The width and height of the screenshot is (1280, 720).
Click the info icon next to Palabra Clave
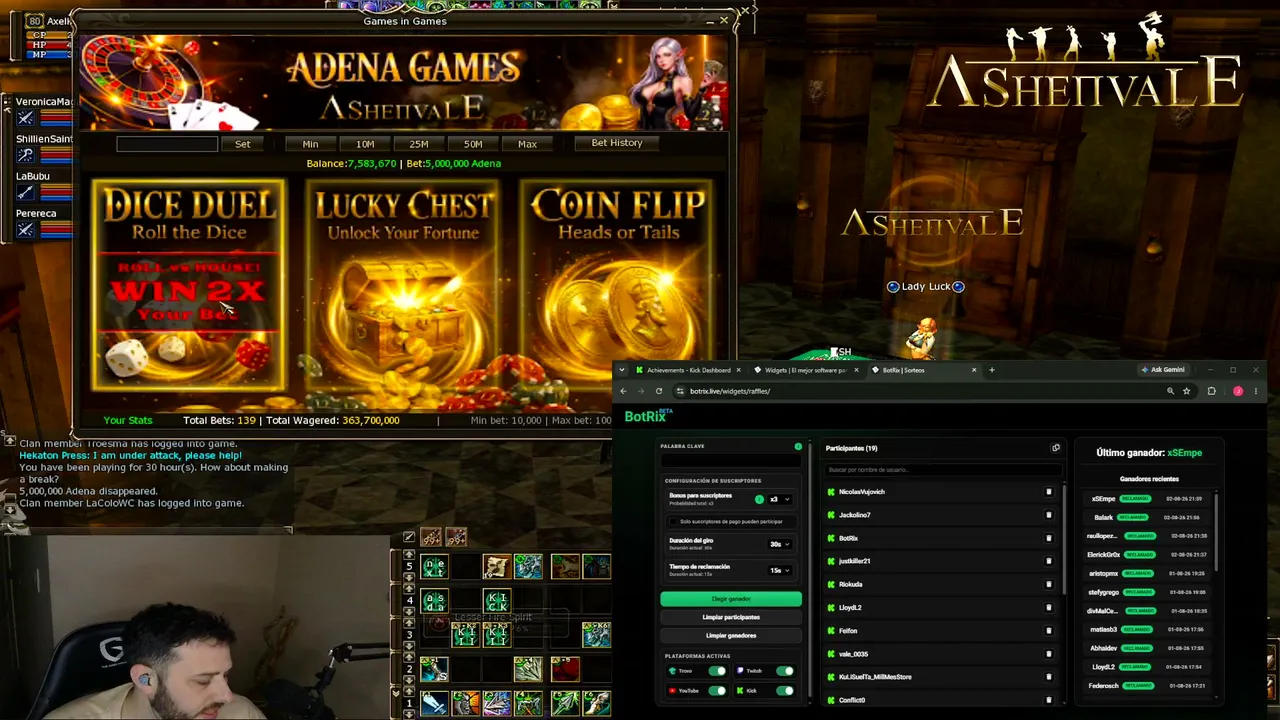pos(798,446)
